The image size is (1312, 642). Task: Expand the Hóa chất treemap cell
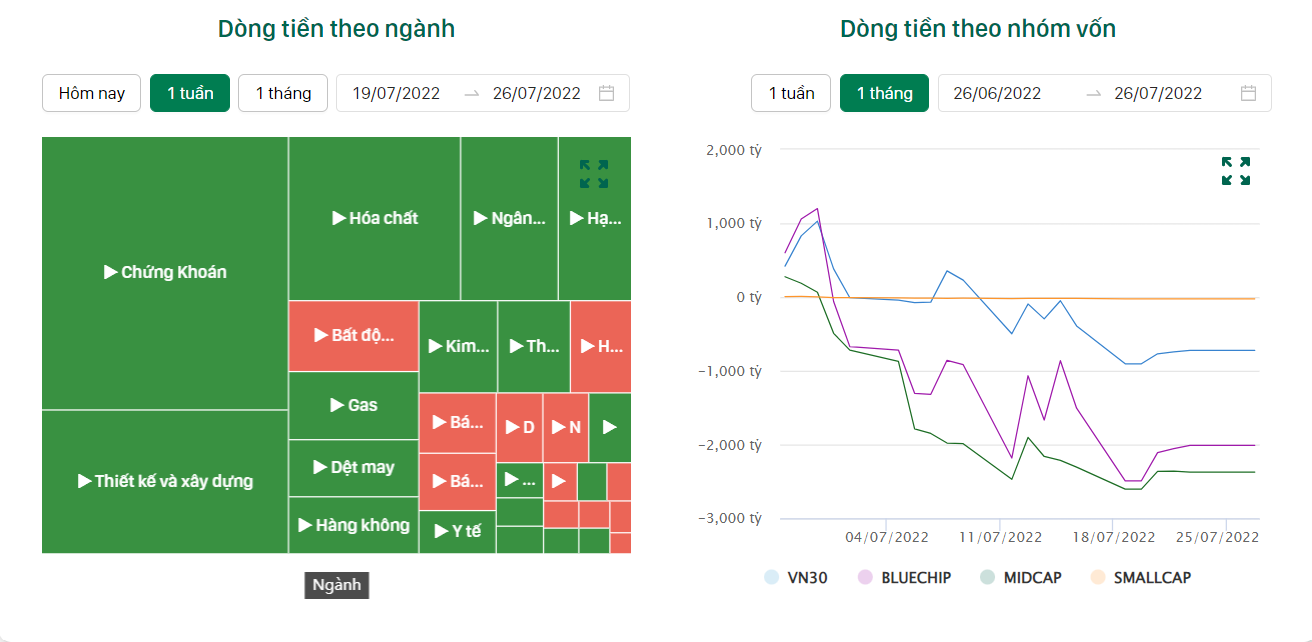pyautogui.click(x=375, y=218)
